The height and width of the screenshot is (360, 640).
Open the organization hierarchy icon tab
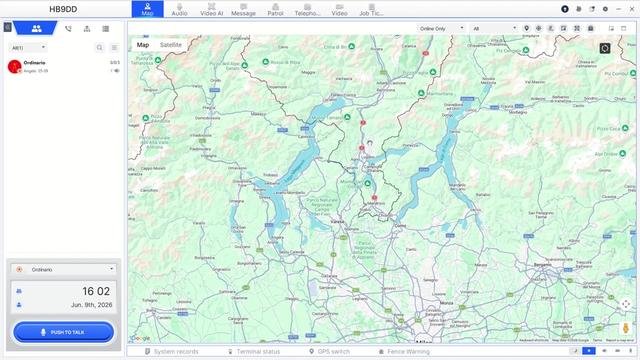tap(87, 29)
